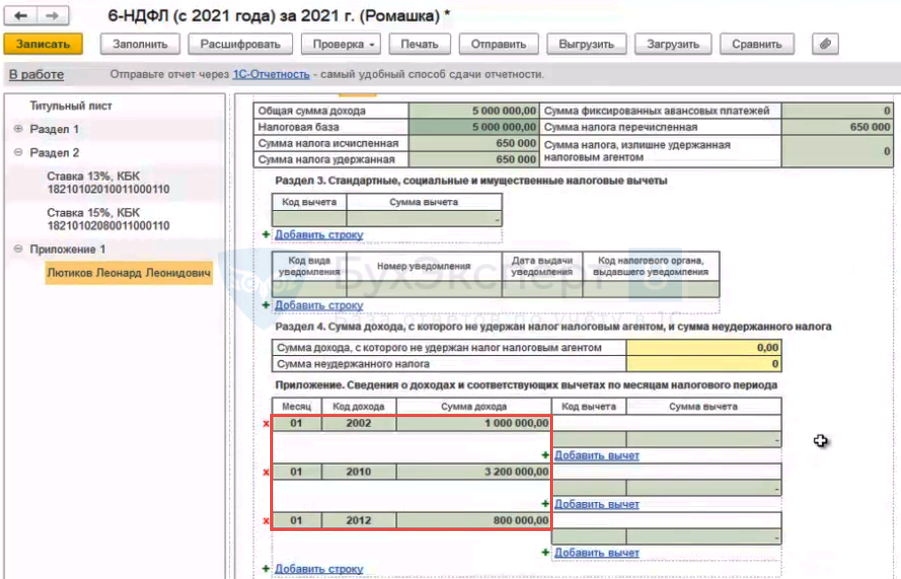Select Ставка 15% КБК section
This screenshot has width=901, height=579.
click(x=107, y=219)
